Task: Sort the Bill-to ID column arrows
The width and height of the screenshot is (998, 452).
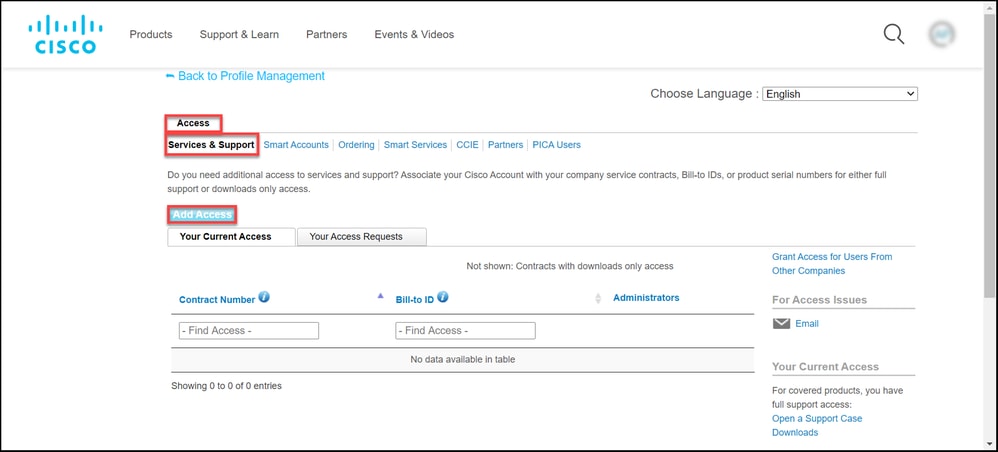Action: pyautogui.click(x=598, y=298)
